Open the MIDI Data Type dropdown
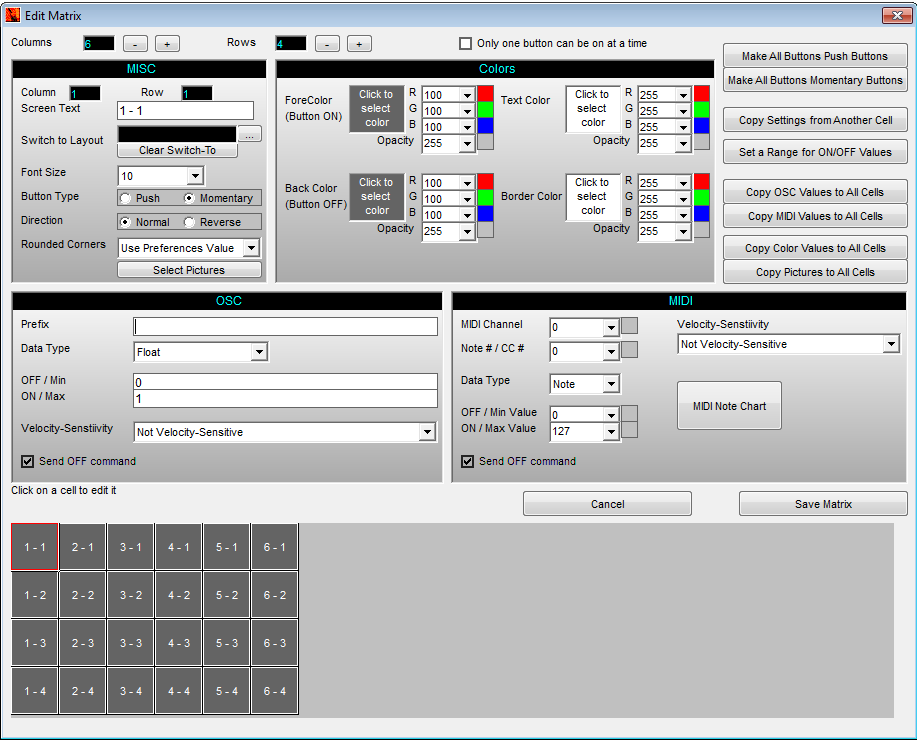 [x=611, y=384]
